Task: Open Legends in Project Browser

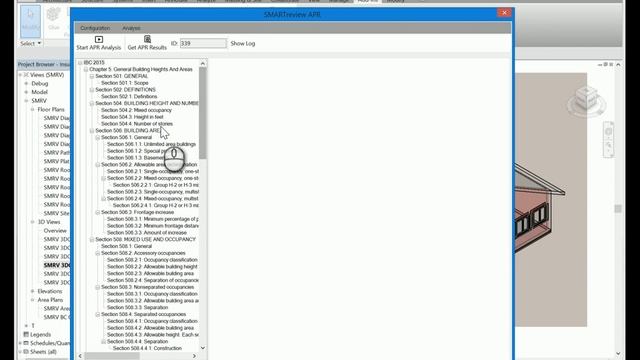Action: point(40,335)
